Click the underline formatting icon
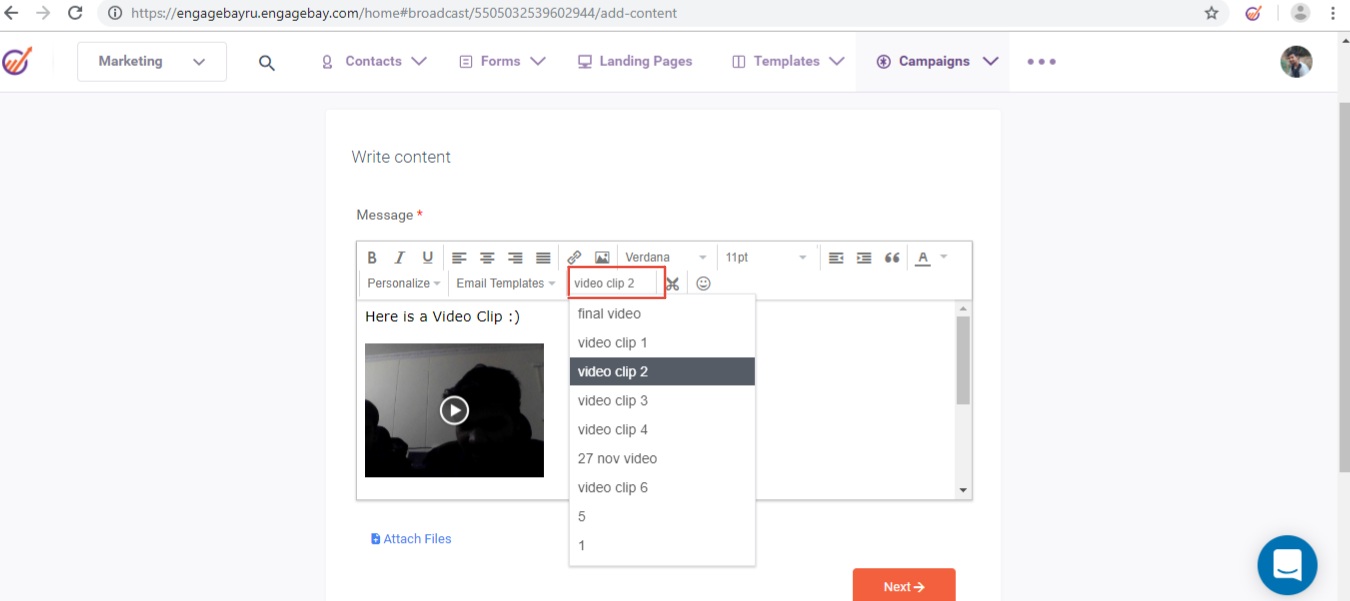This screenshot has width=1350, height=601. [x=428, y=258]
